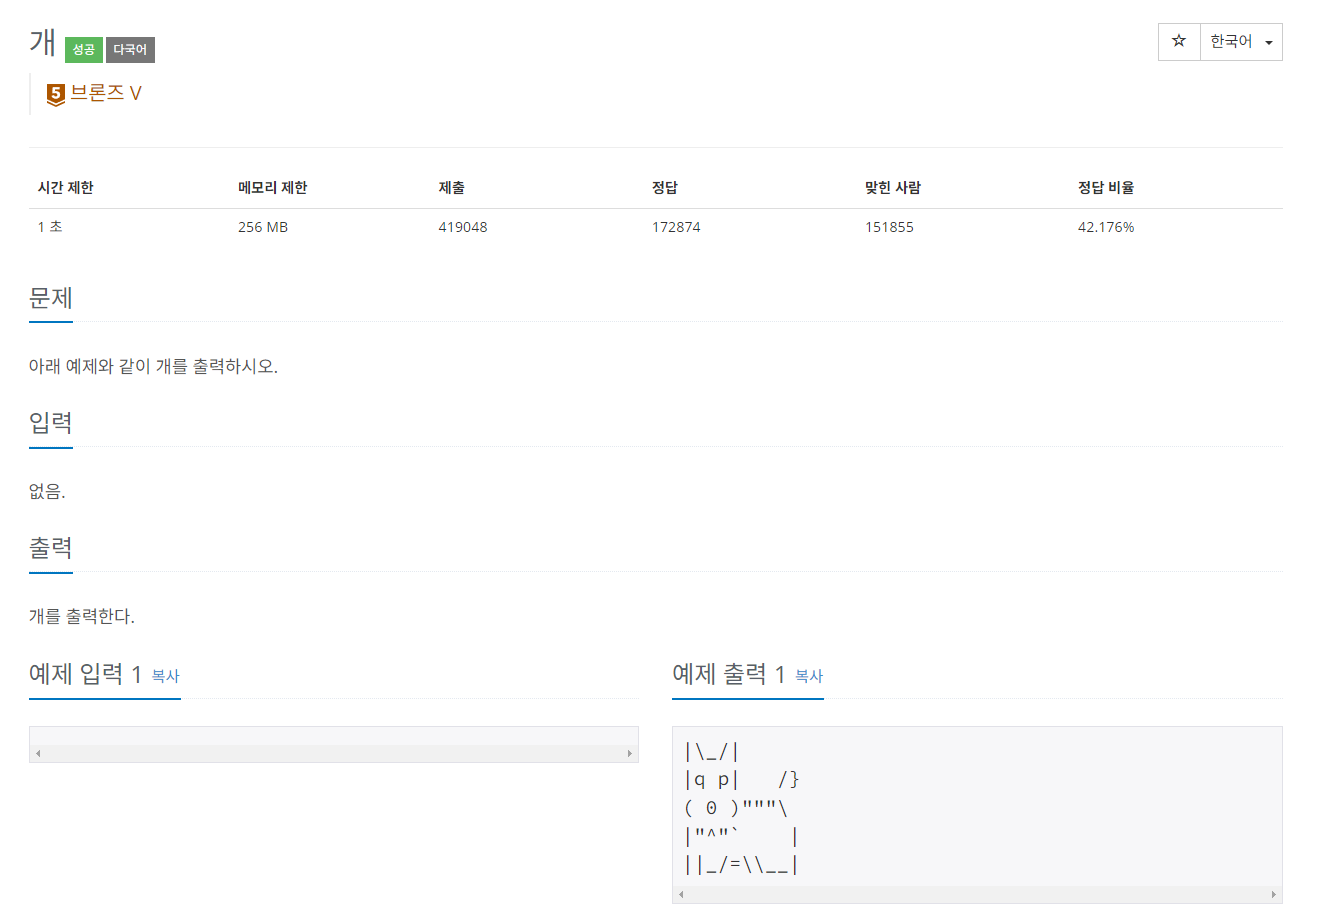Image resolution: width=1320 pixels, height=921 pixels.
Task: Click the green 성공 status badge
Action: point(83,48)
